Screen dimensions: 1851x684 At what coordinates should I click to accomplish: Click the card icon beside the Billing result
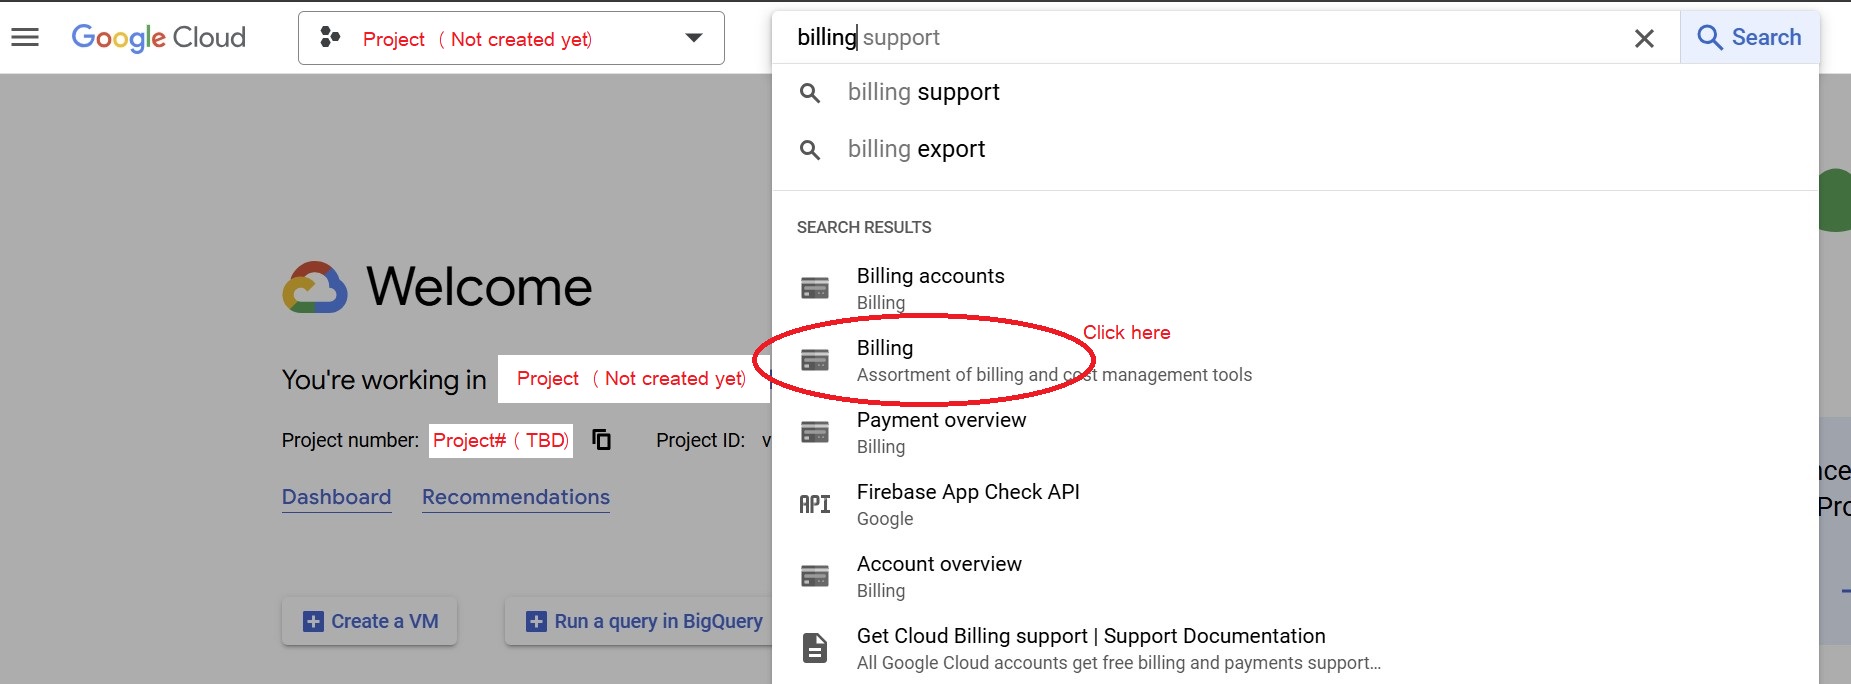pyautogui.click(x=815, y=360)
